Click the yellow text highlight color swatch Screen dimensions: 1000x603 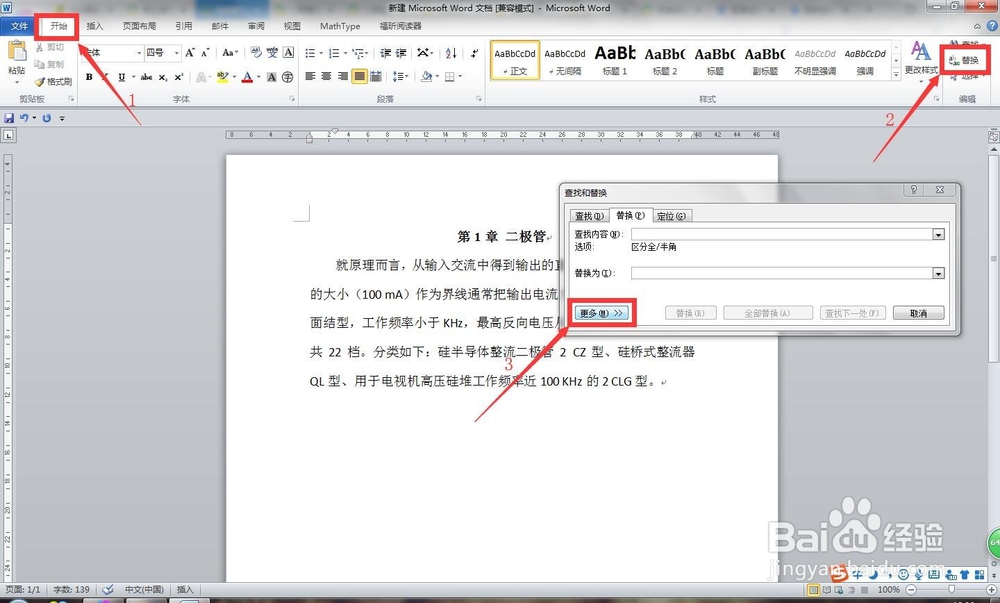tap(223, 77)
